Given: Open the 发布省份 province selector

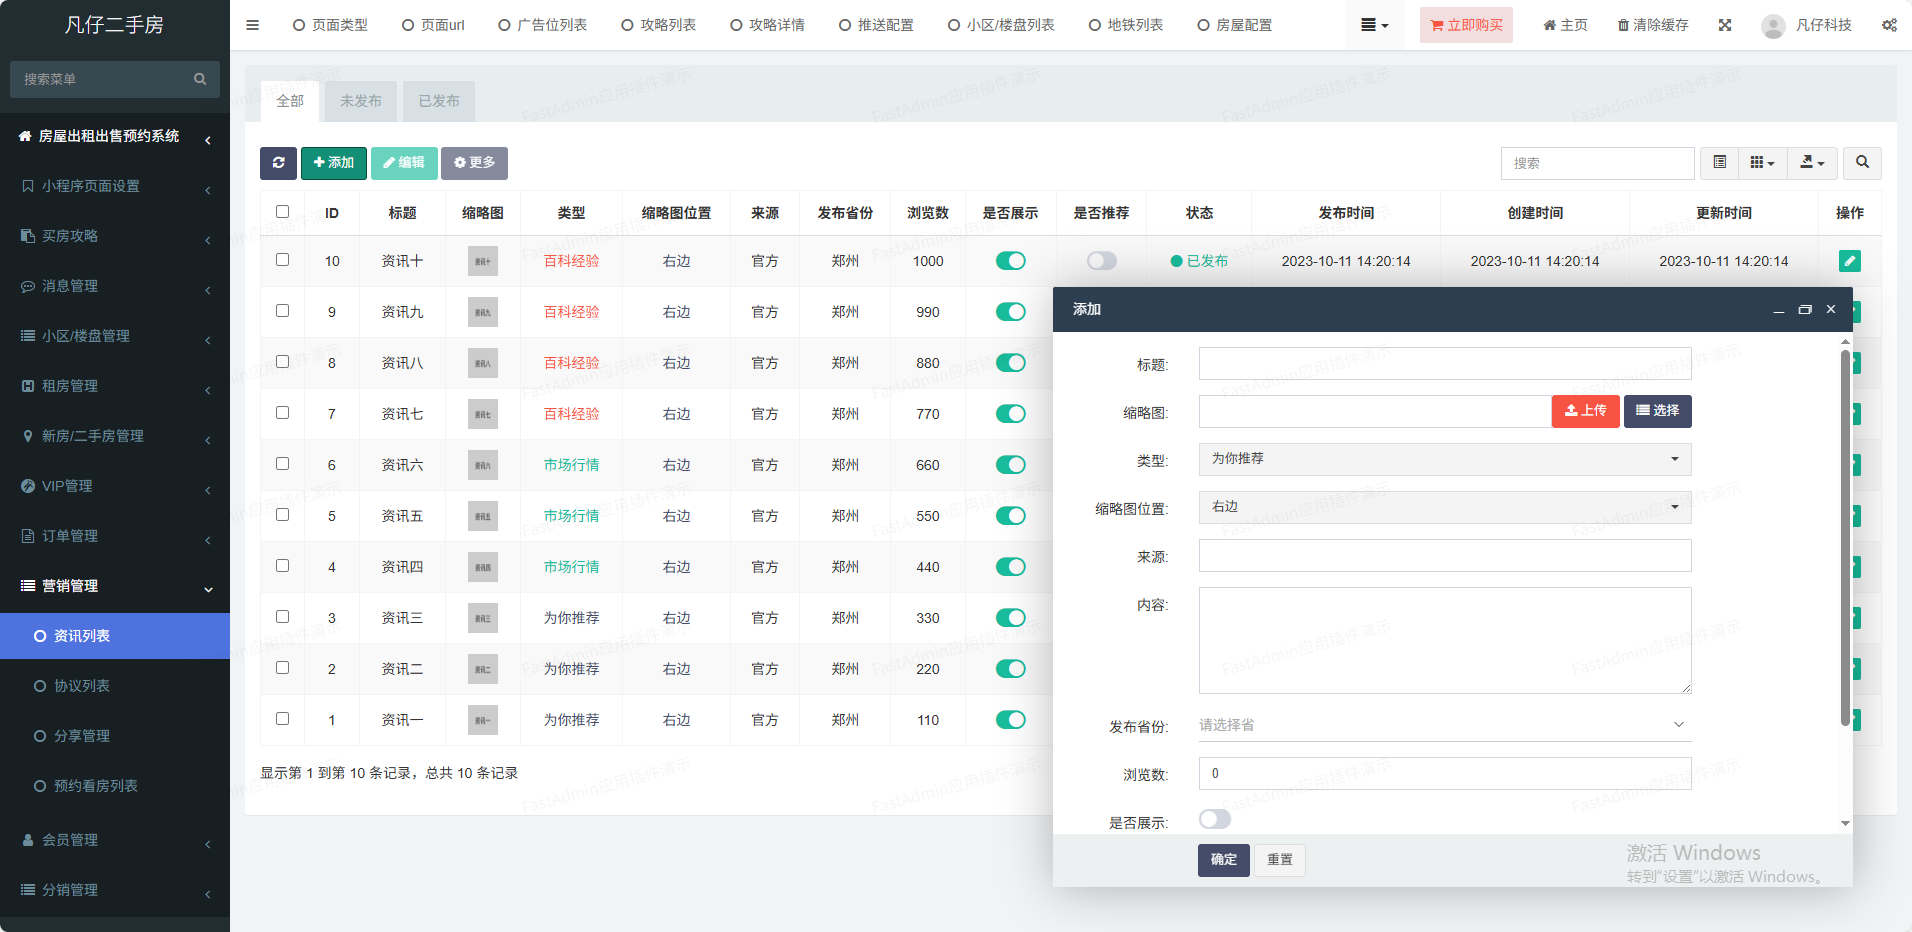Looking at the screenshot, I should (1444, 725).
